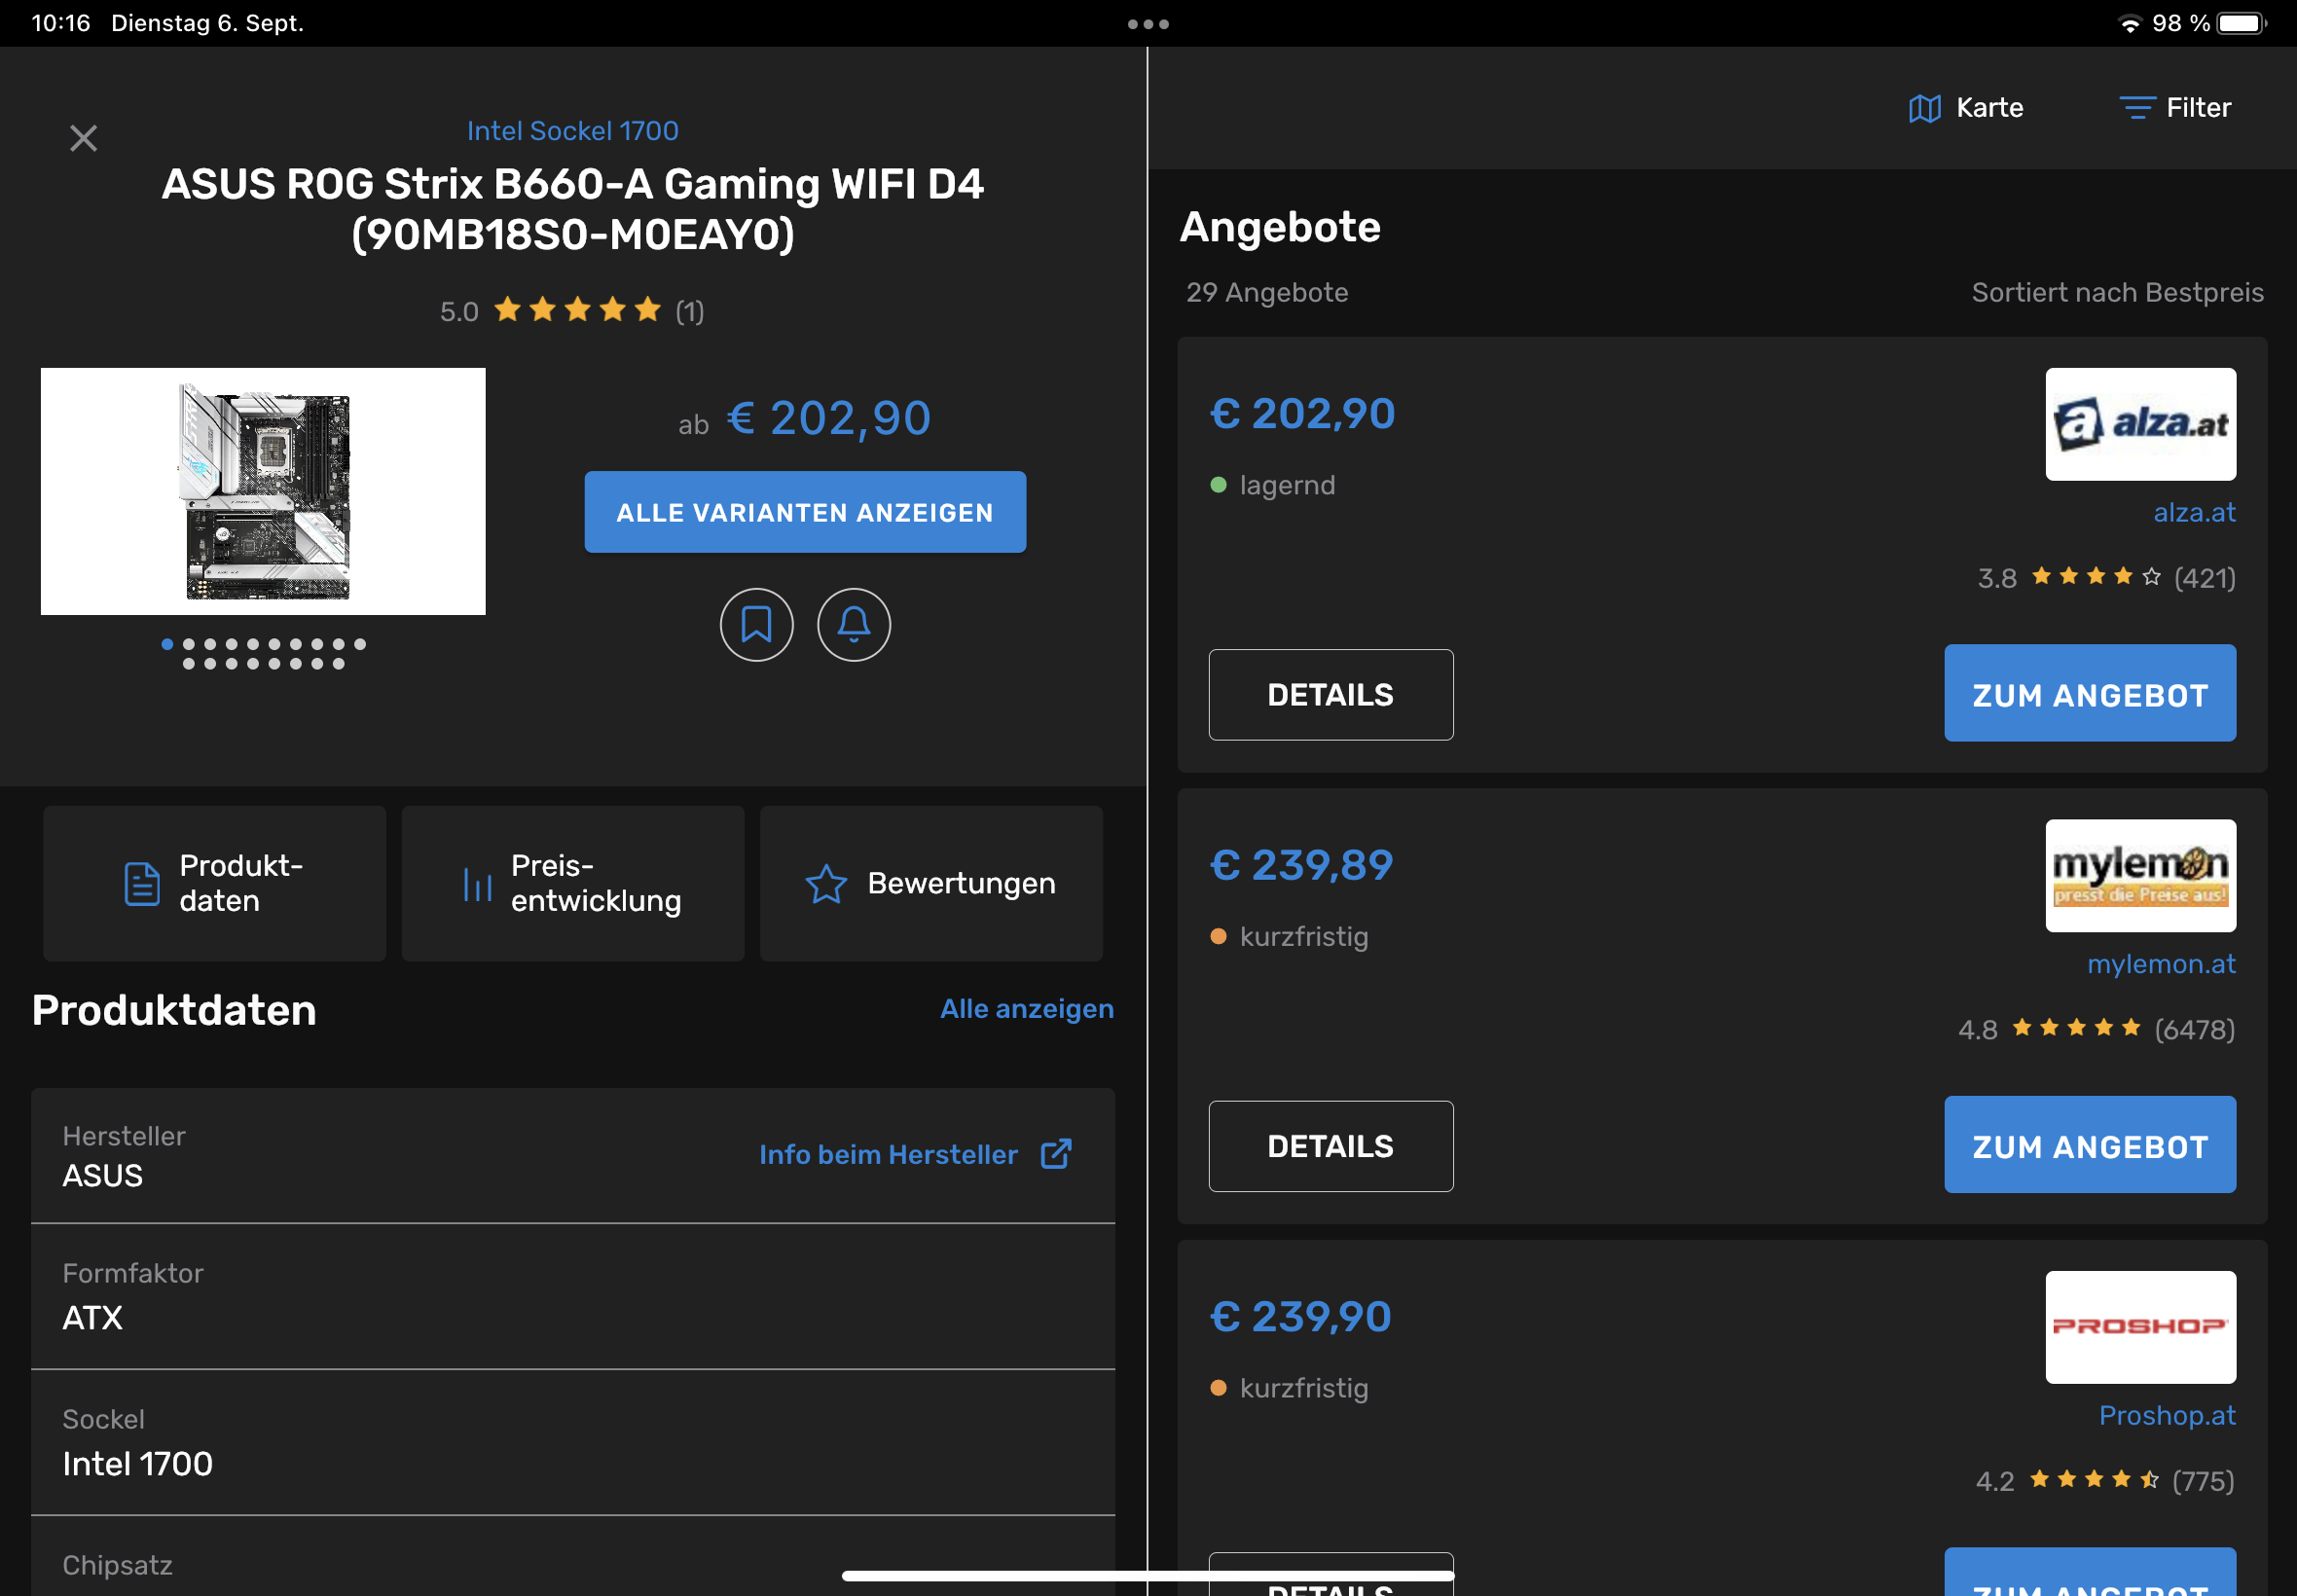Tap the mylemon shop logo
Image resolution: width=2297 pixels, height=1596 pixels.
click(x=2141, y=876)
